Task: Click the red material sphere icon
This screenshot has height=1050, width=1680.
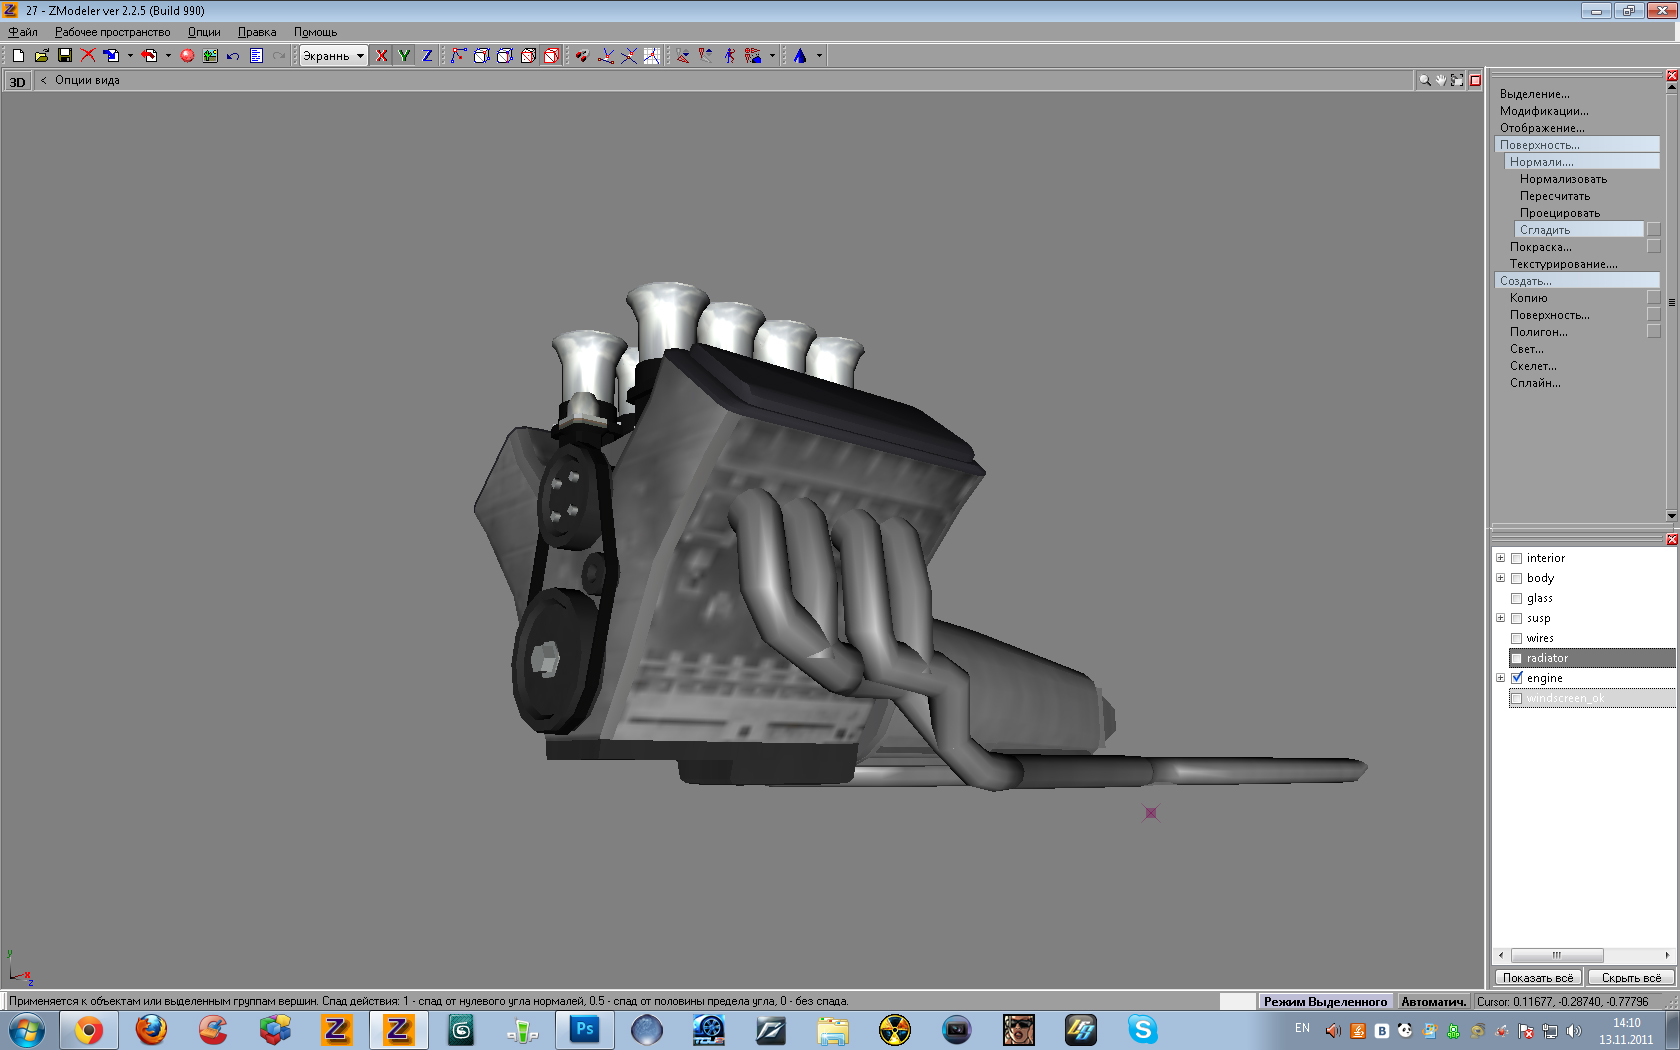Action: click(x=187, y=56)
